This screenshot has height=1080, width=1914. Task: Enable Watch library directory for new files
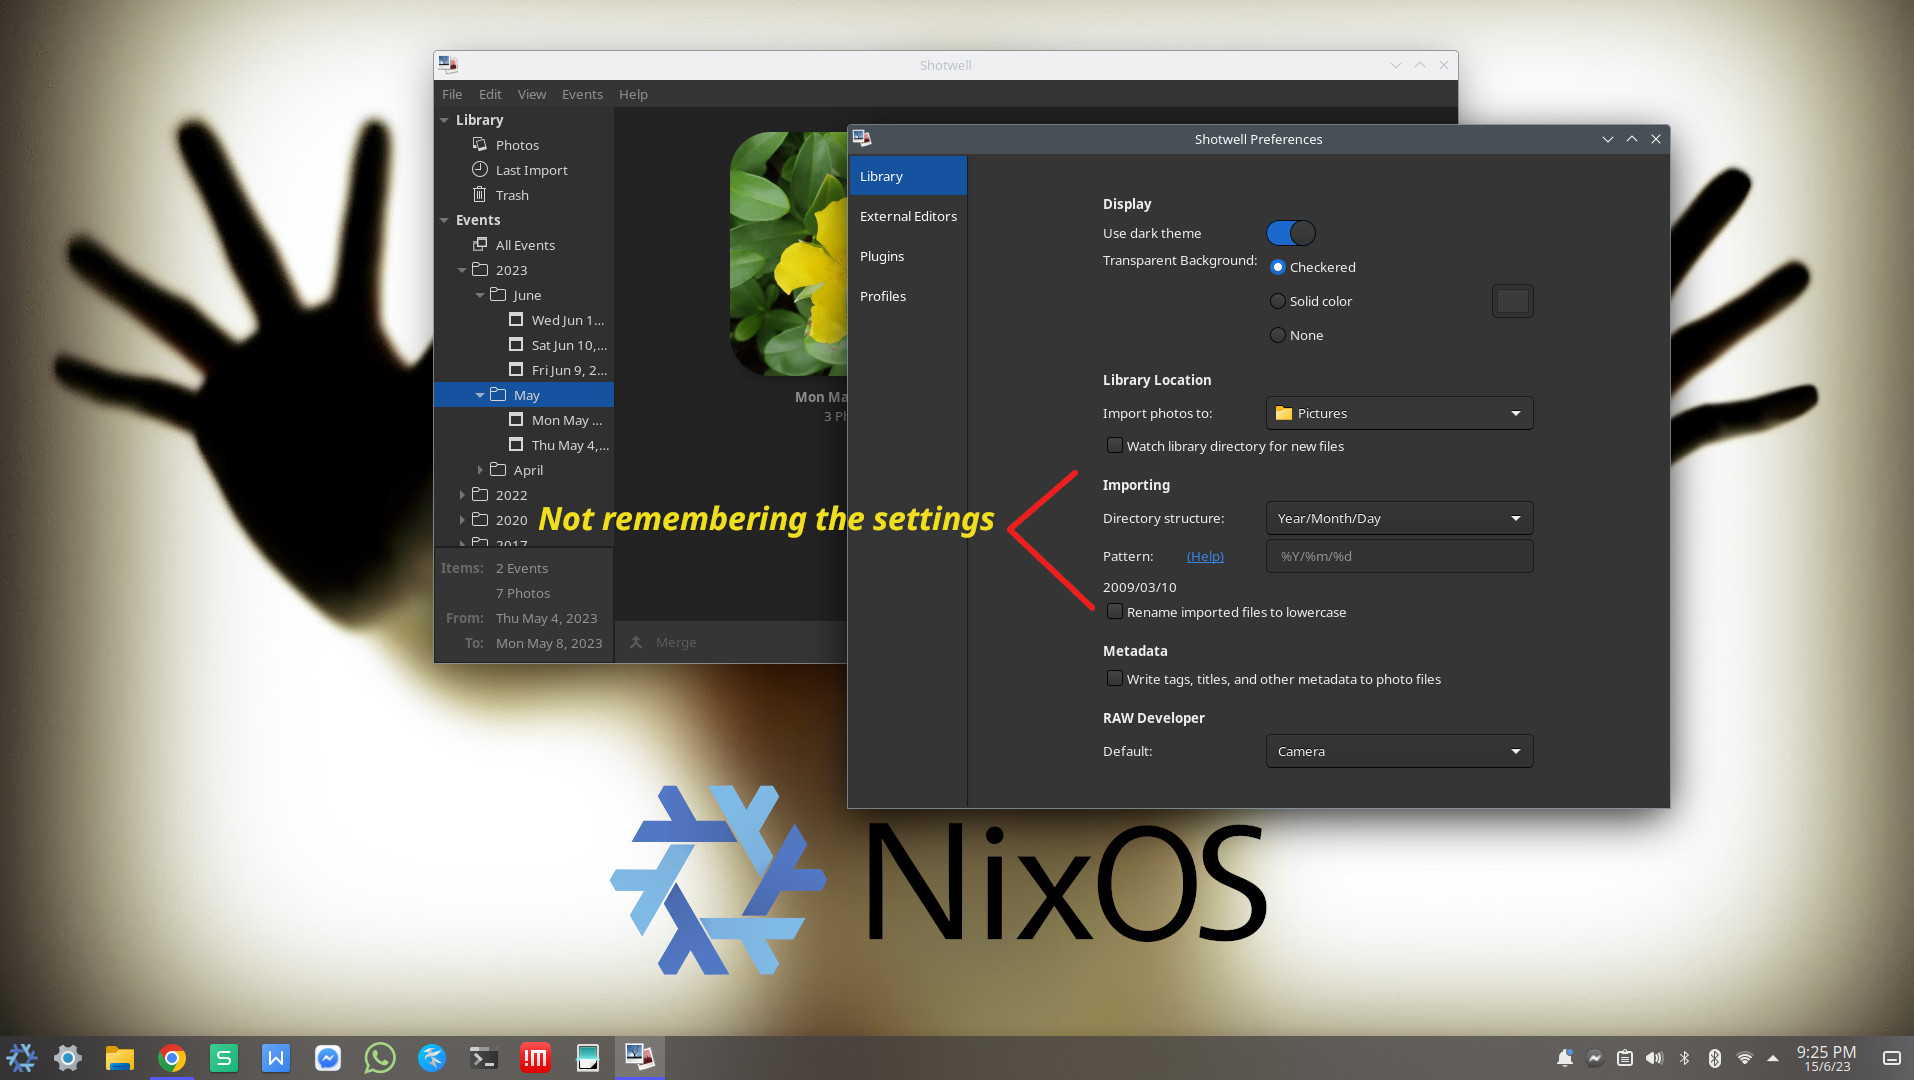click(x=1114, y=446)
